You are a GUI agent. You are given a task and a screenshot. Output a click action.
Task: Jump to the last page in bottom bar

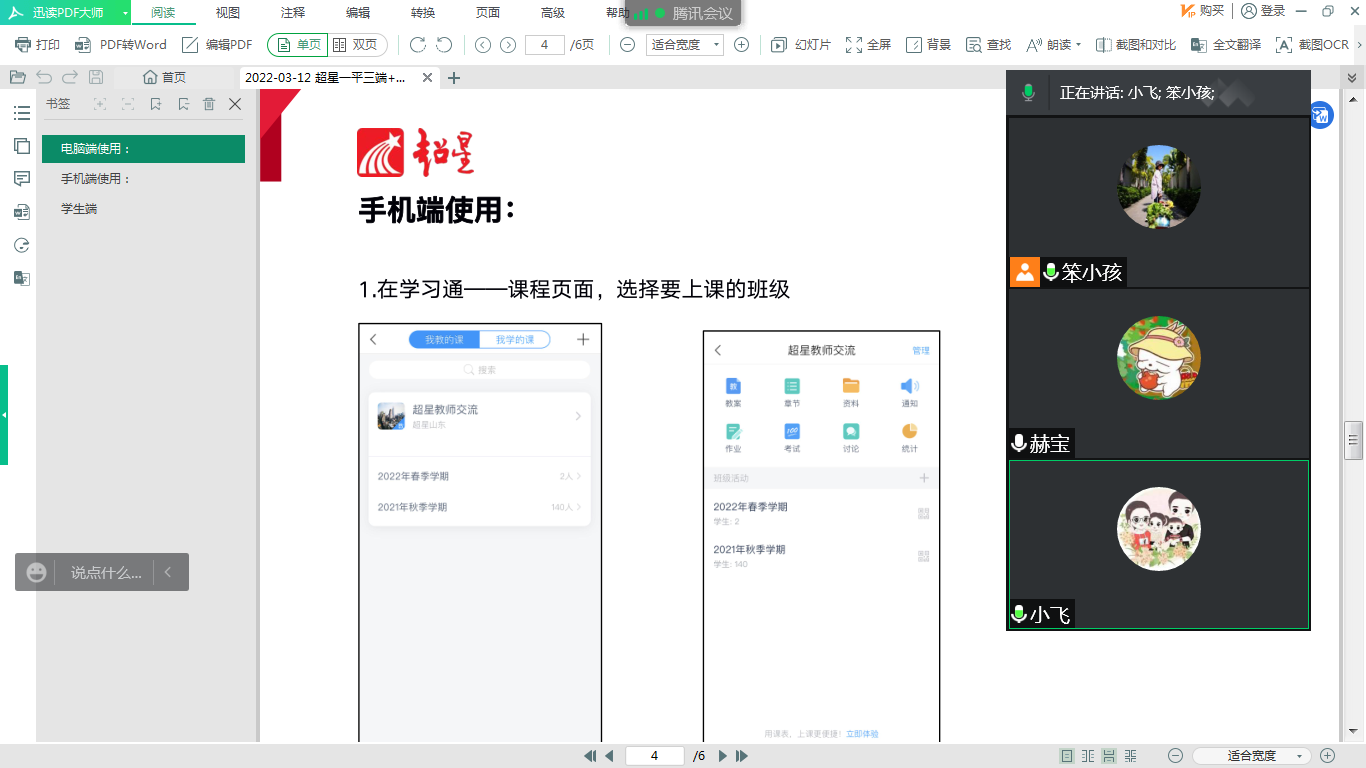pyautogui.click(x=742, y=756)
